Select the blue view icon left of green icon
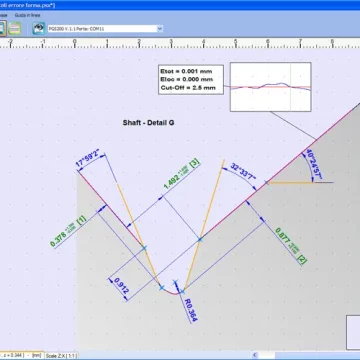Screen dimensions: 360x360 click(2, 29)
